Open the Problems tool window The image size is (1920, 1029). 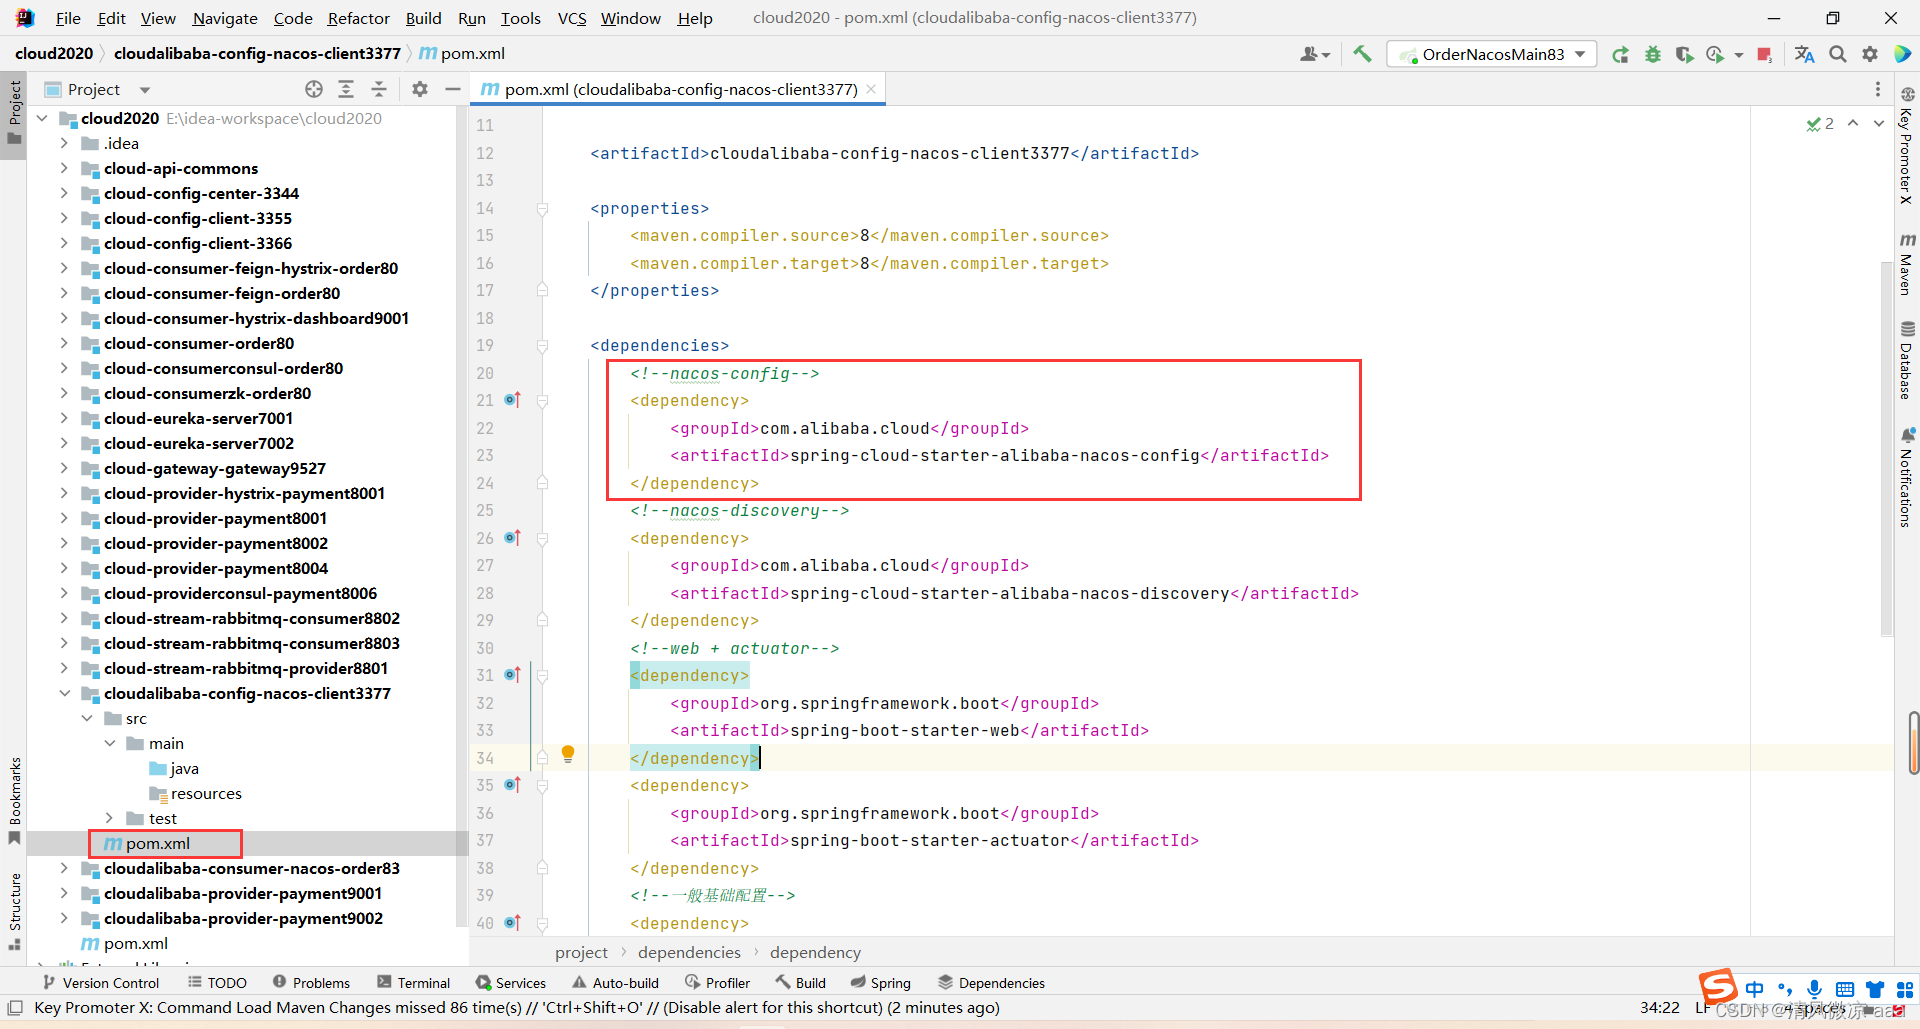point(311,983)
